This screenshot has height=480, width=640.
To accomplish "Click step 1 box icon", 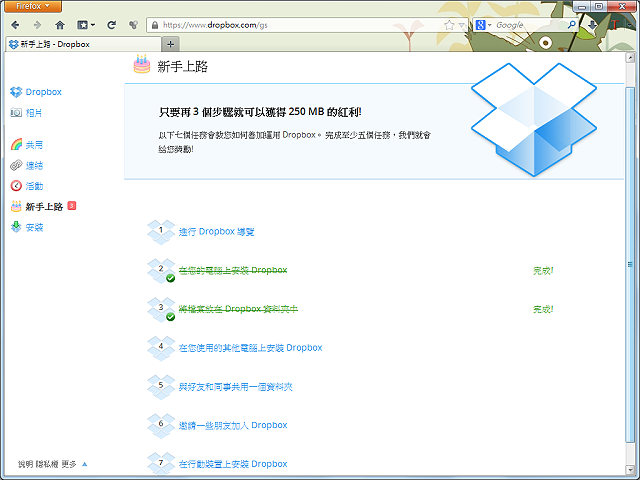I will click(161, 232).
